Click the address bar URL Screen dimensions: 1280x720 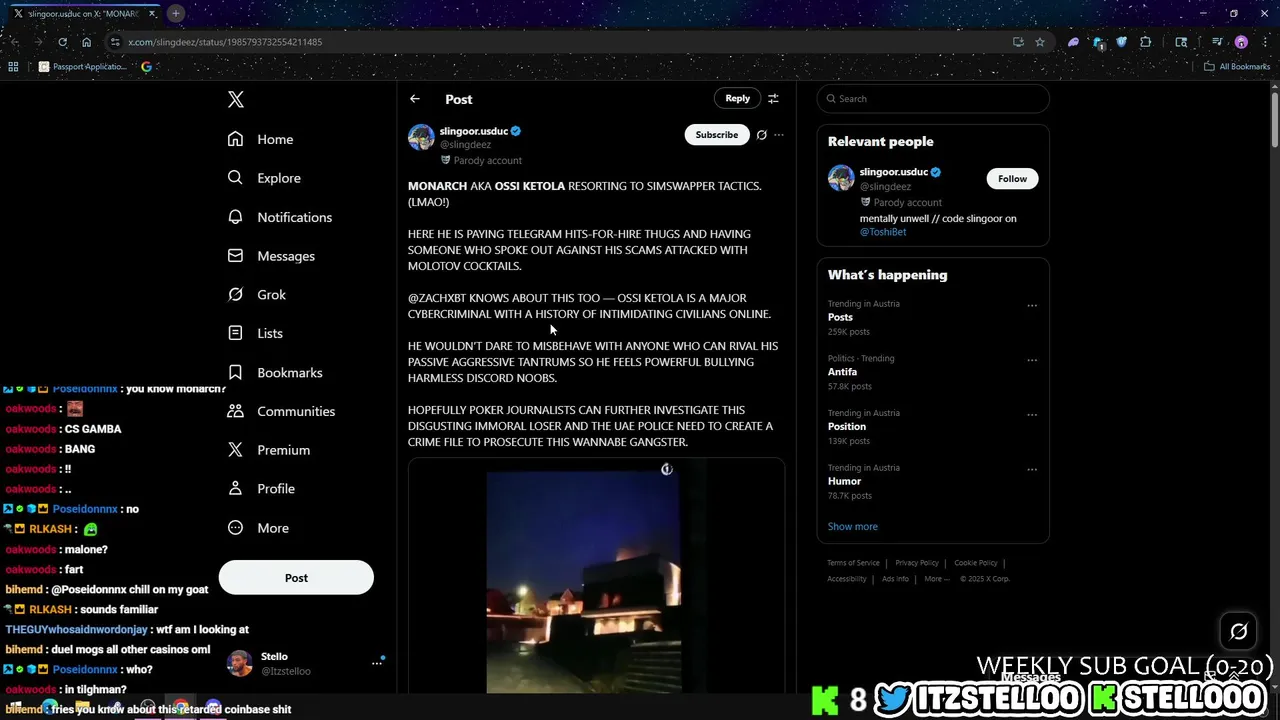[x=225, y=42]
